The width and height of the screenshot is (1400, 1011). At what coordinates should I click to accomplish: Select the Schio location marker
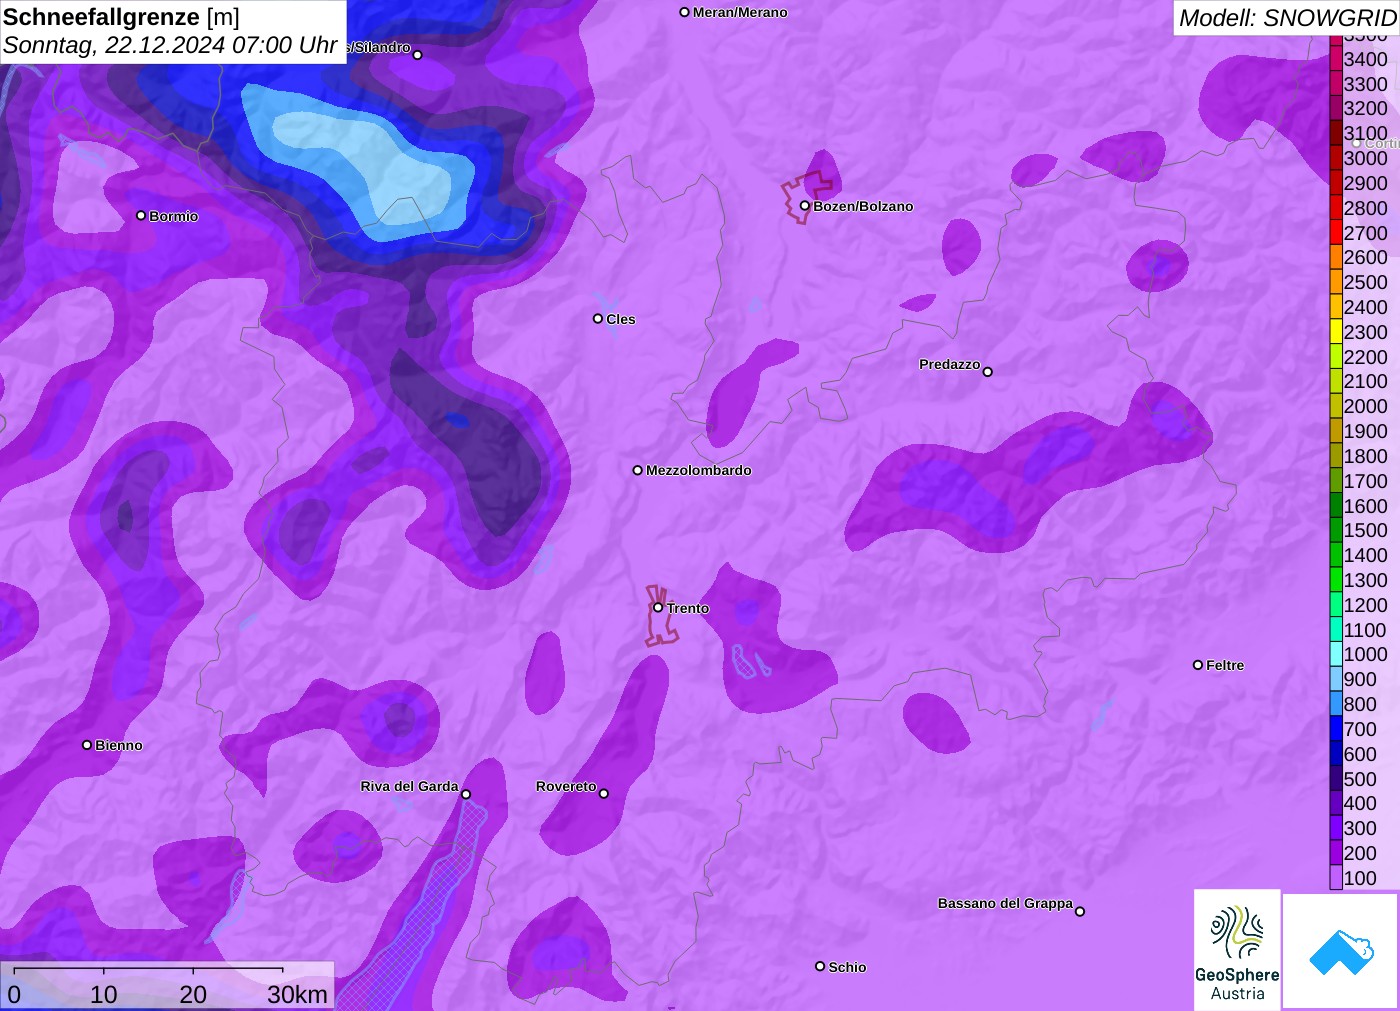[x=820, y=966]
